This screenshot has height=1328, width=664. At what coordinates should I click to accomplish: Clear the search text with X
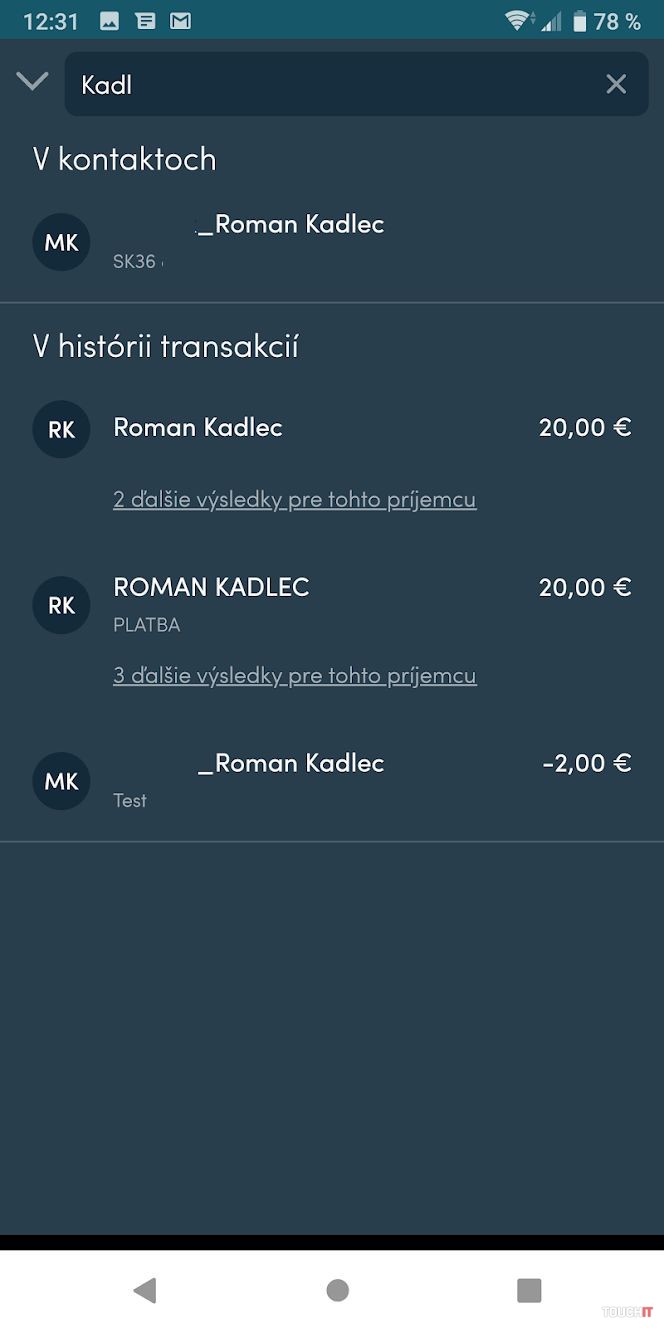(x=616, y=85)
